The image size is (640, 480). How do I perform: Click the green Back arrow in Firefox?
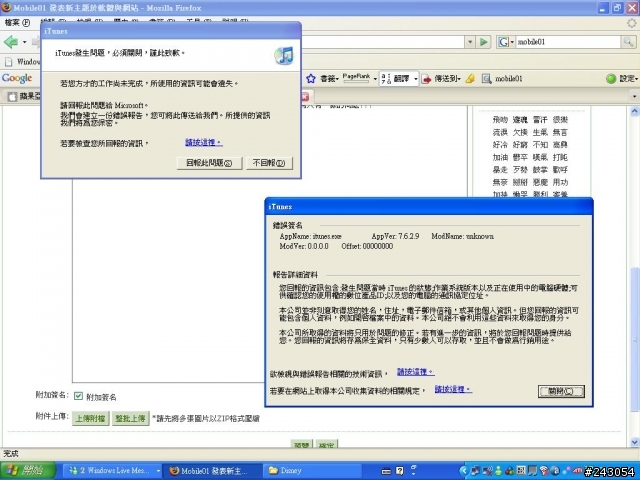coord(11,42)
